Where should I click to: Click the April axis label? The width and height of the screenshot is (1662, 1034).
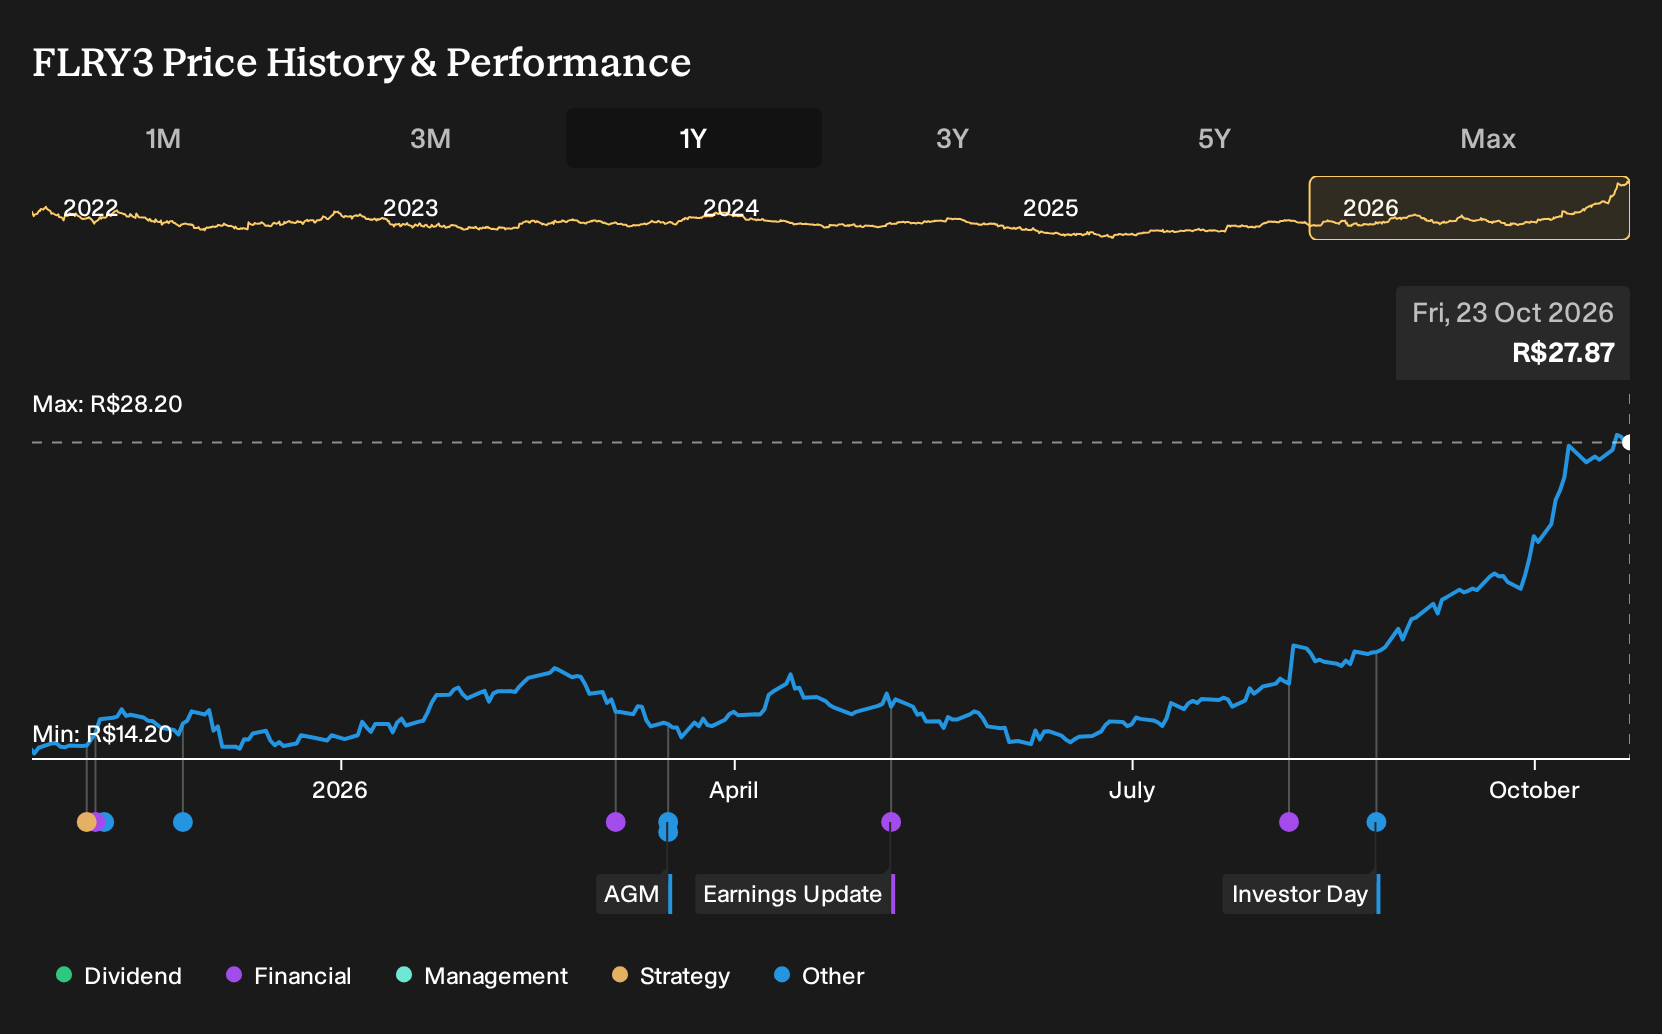pos(734,790)
